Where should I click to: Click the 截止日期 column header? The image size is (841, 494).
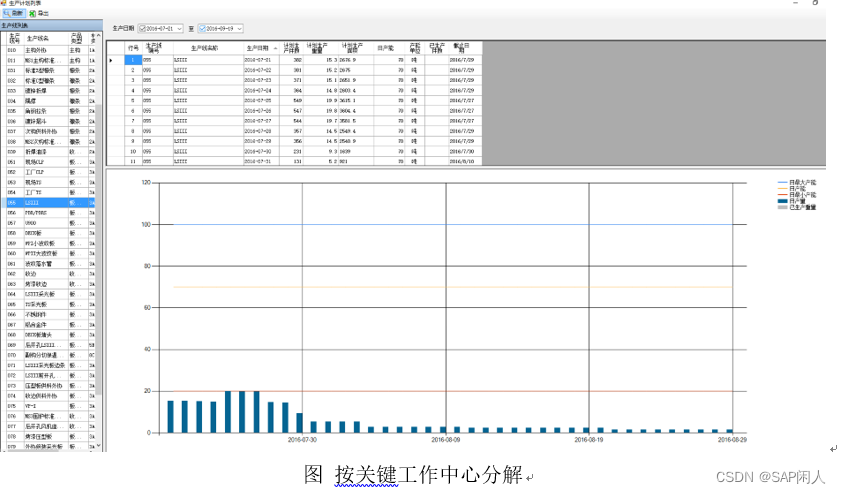click(464, 48)
